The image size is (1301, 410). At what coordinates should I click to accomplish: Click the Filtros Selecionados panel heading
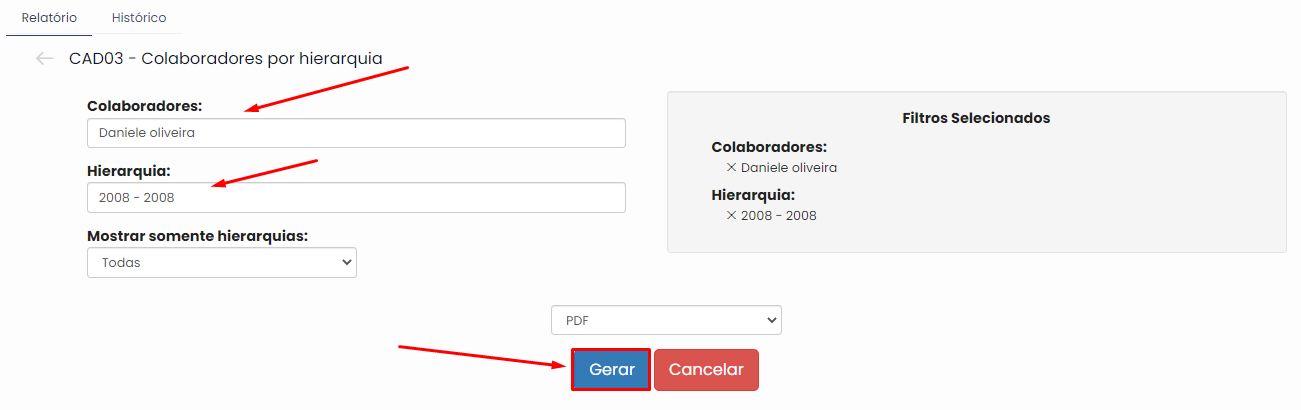pos(976,118)
